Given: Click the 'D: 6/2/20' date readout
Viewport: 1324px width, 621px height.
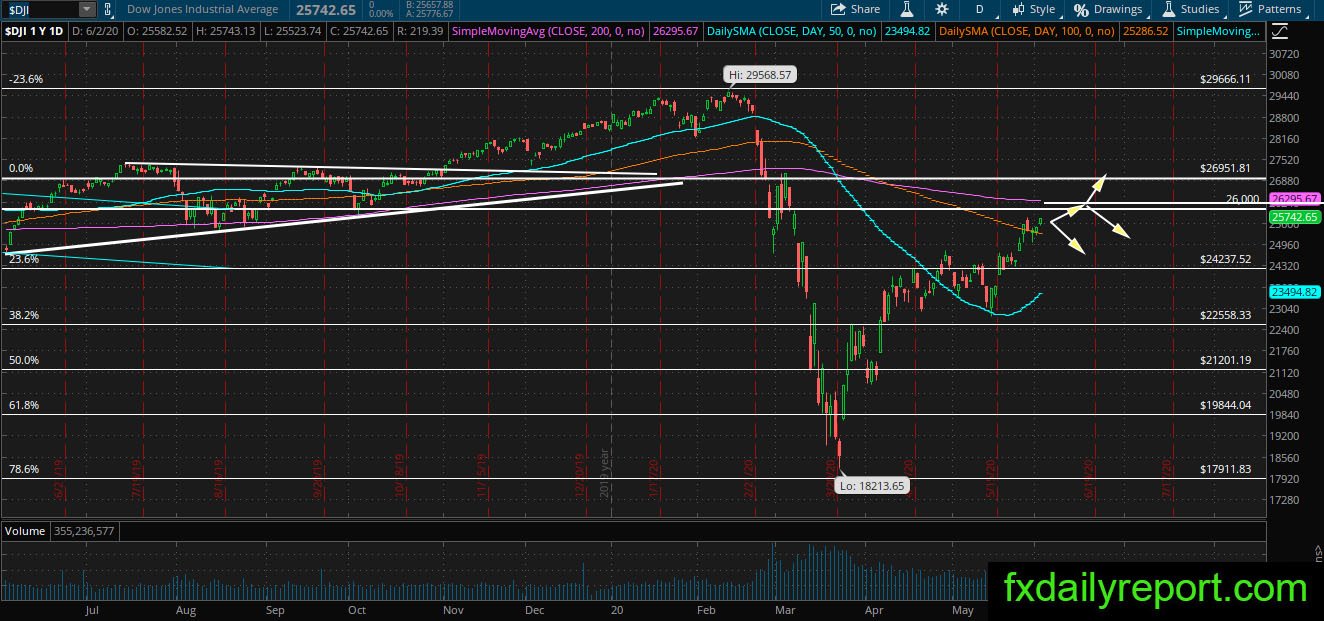Looking at the screenshot, I should tap(96, 32).
